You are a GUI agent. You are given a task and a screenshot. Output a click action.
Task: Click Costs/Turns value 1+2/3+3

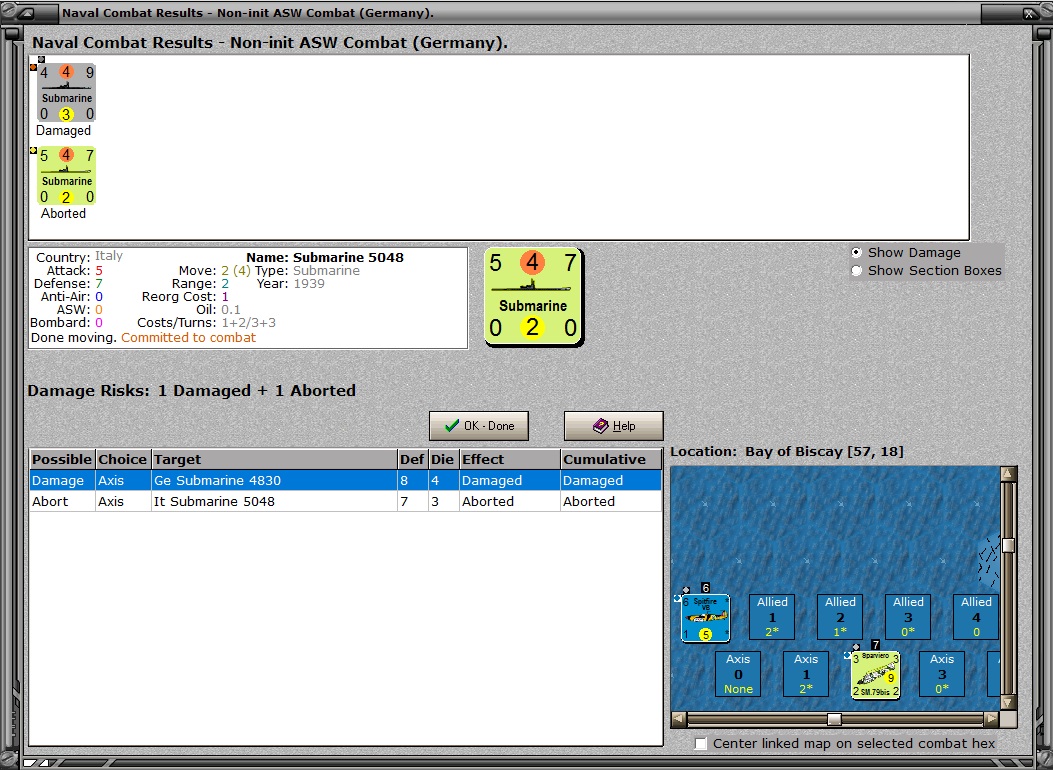click(x=248, y=323)
